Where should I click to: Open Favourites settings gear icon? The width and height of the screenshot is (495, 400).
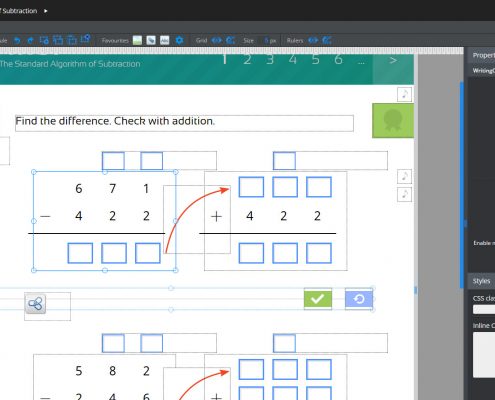(x=179, y=40)
